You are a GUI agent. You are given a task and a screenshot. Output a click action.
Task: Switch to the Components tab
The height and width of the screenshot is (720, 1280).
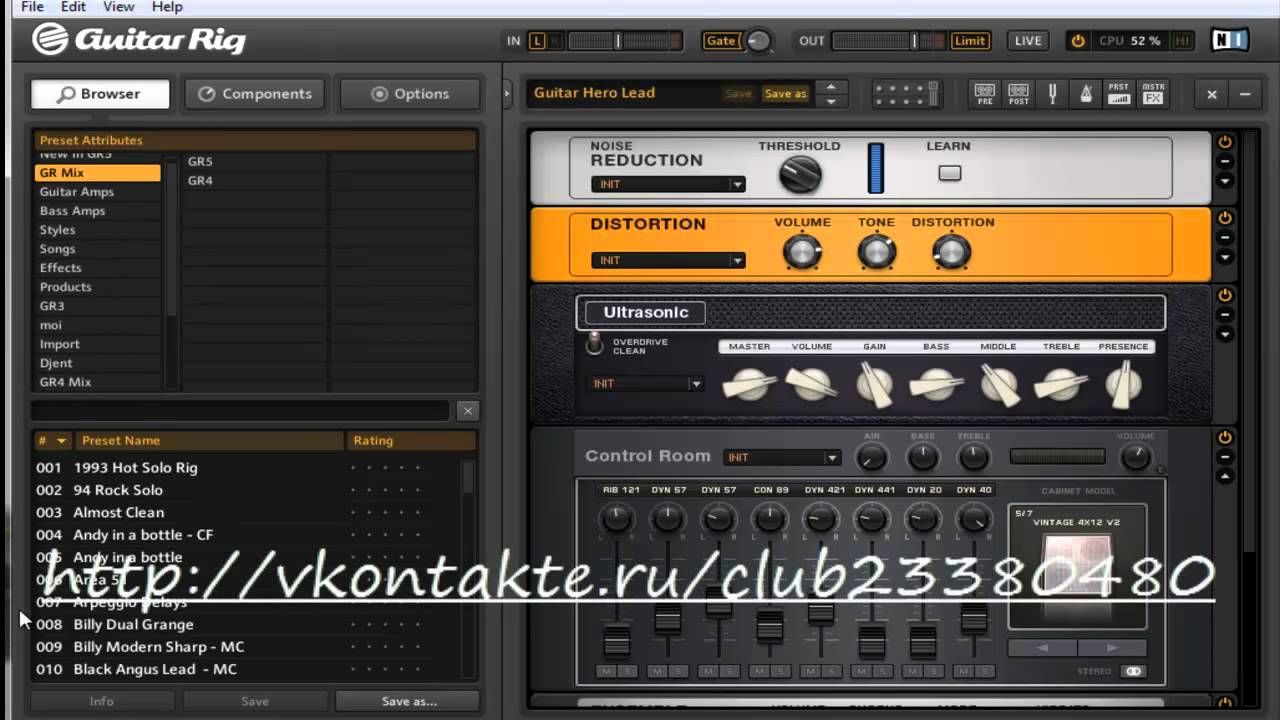(x=254, y=94)
